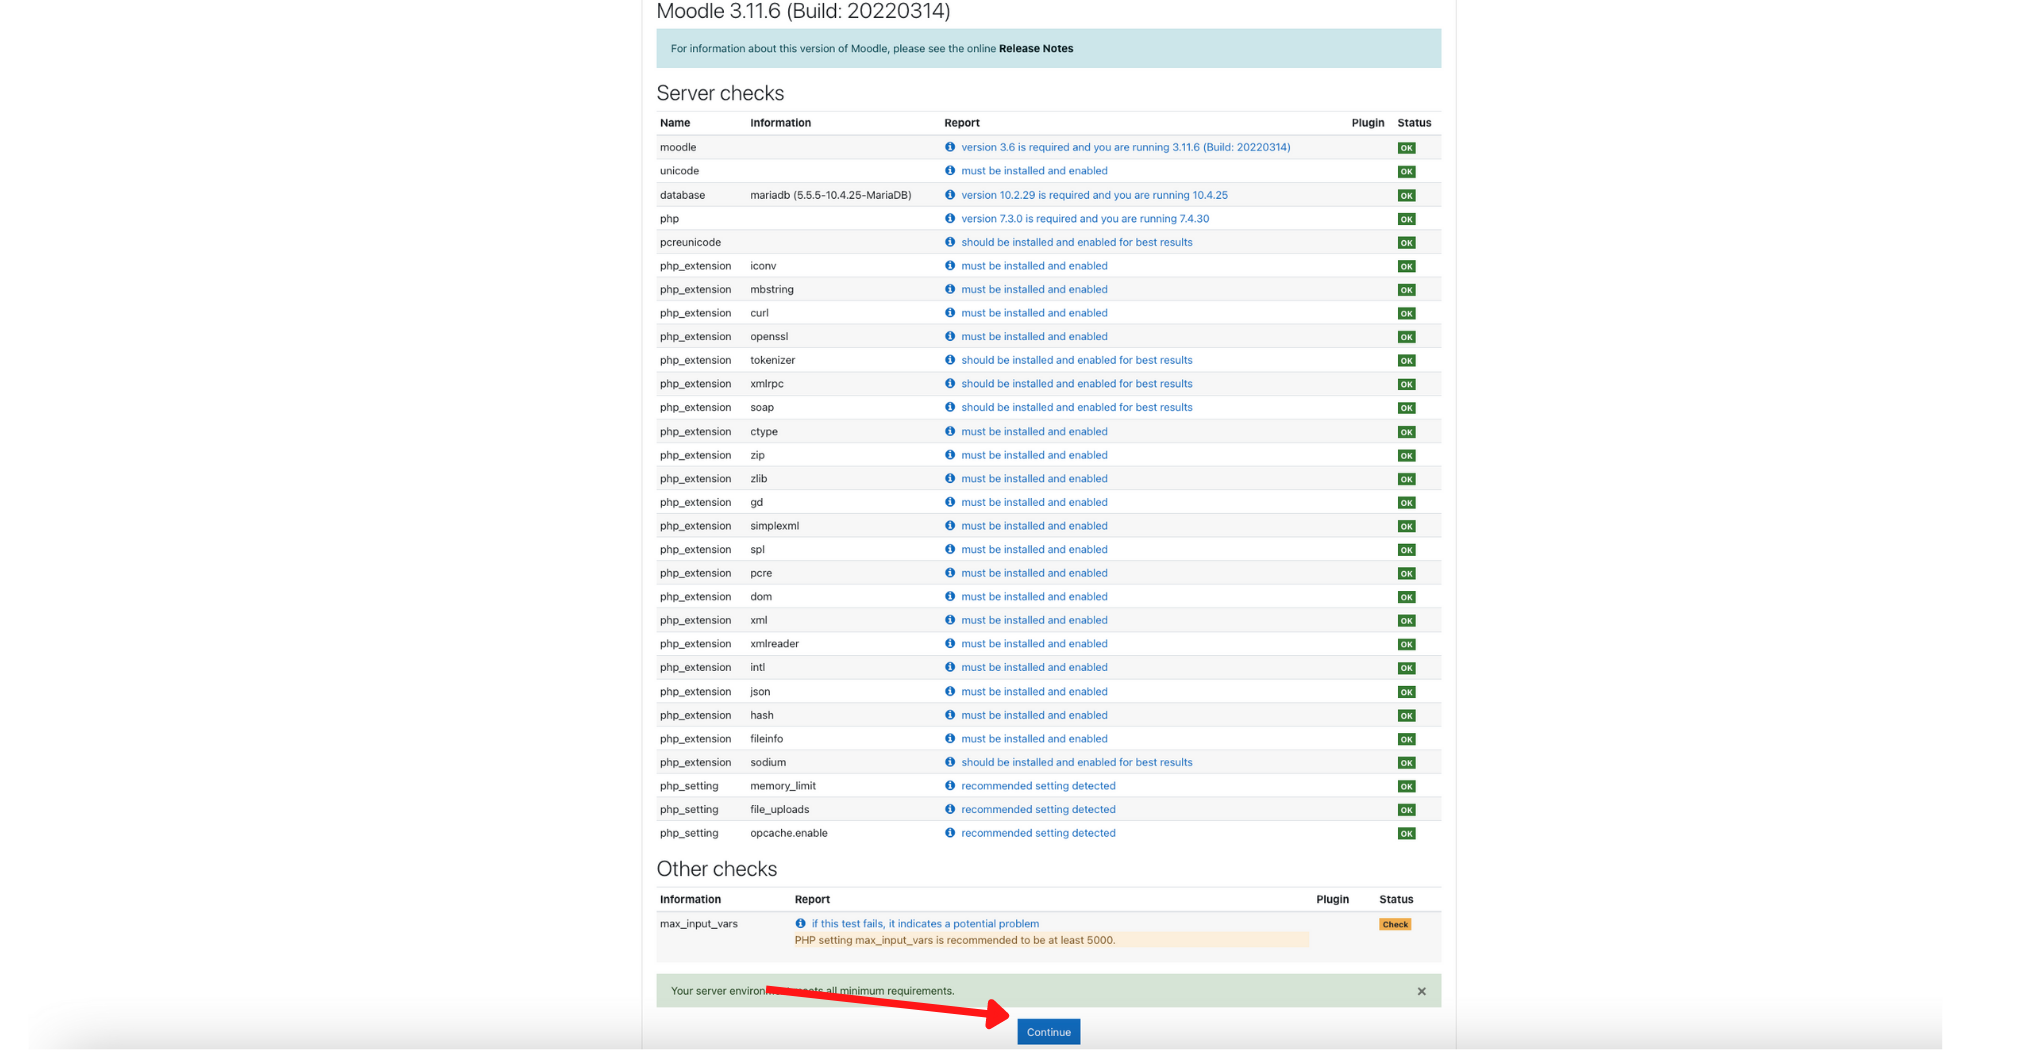Click info icon in the zip row
2019x1050 pixels.
tap(950, 455)
